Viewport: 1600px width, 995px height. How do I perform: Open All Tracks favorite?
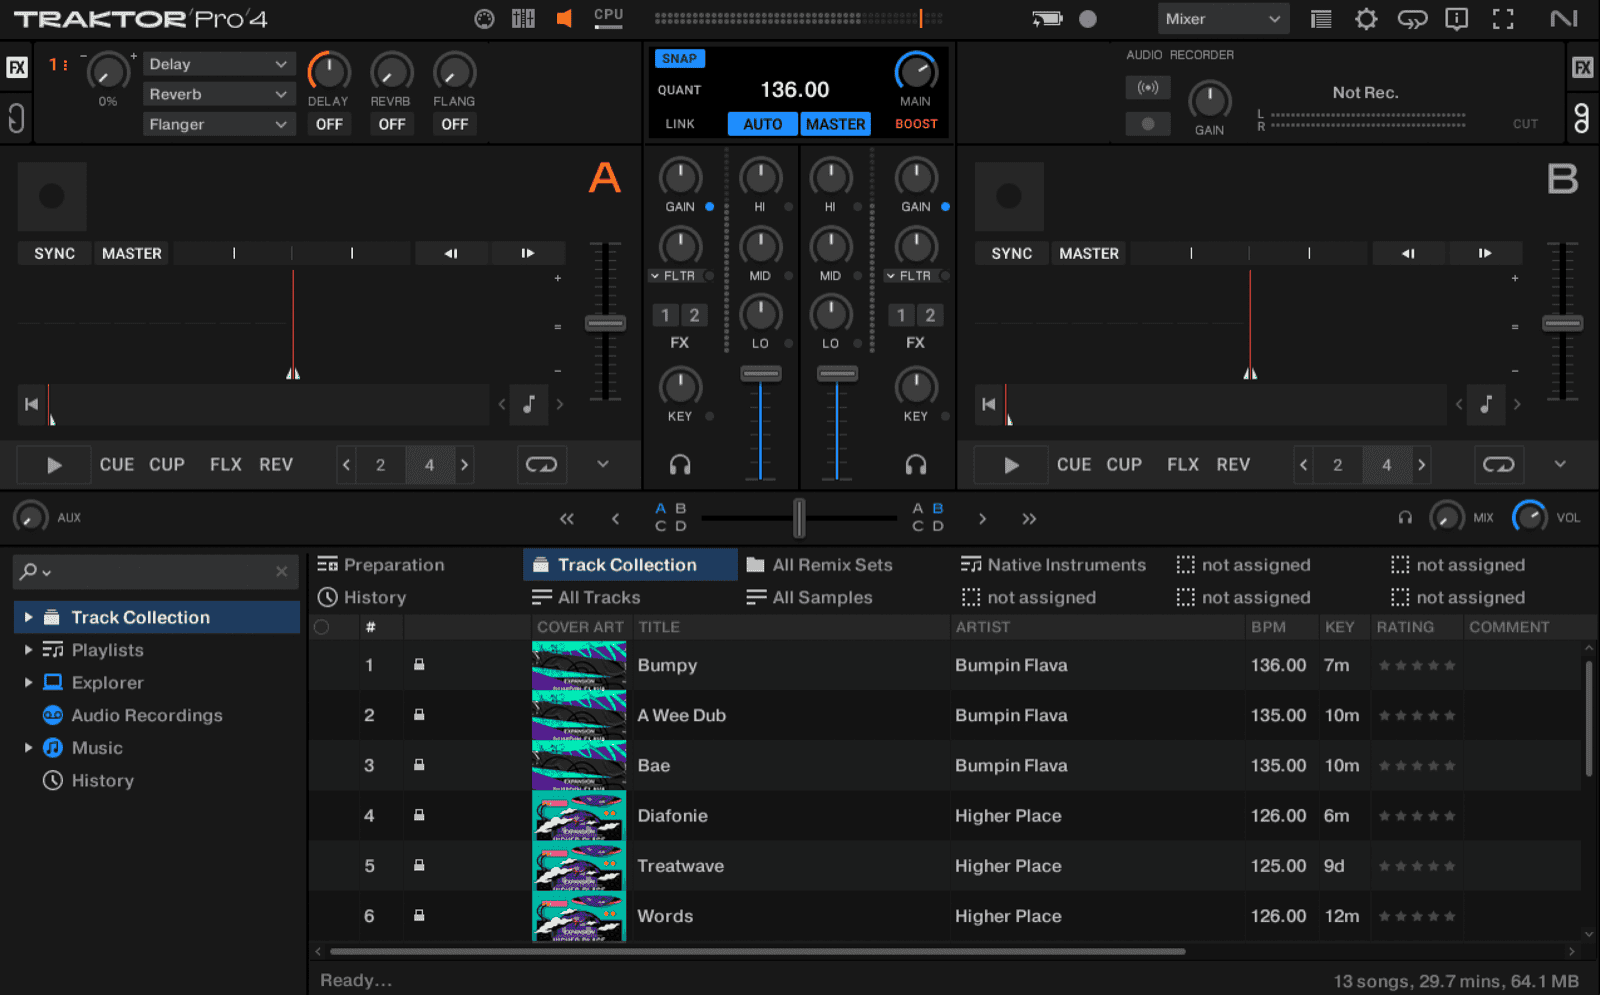586,597
